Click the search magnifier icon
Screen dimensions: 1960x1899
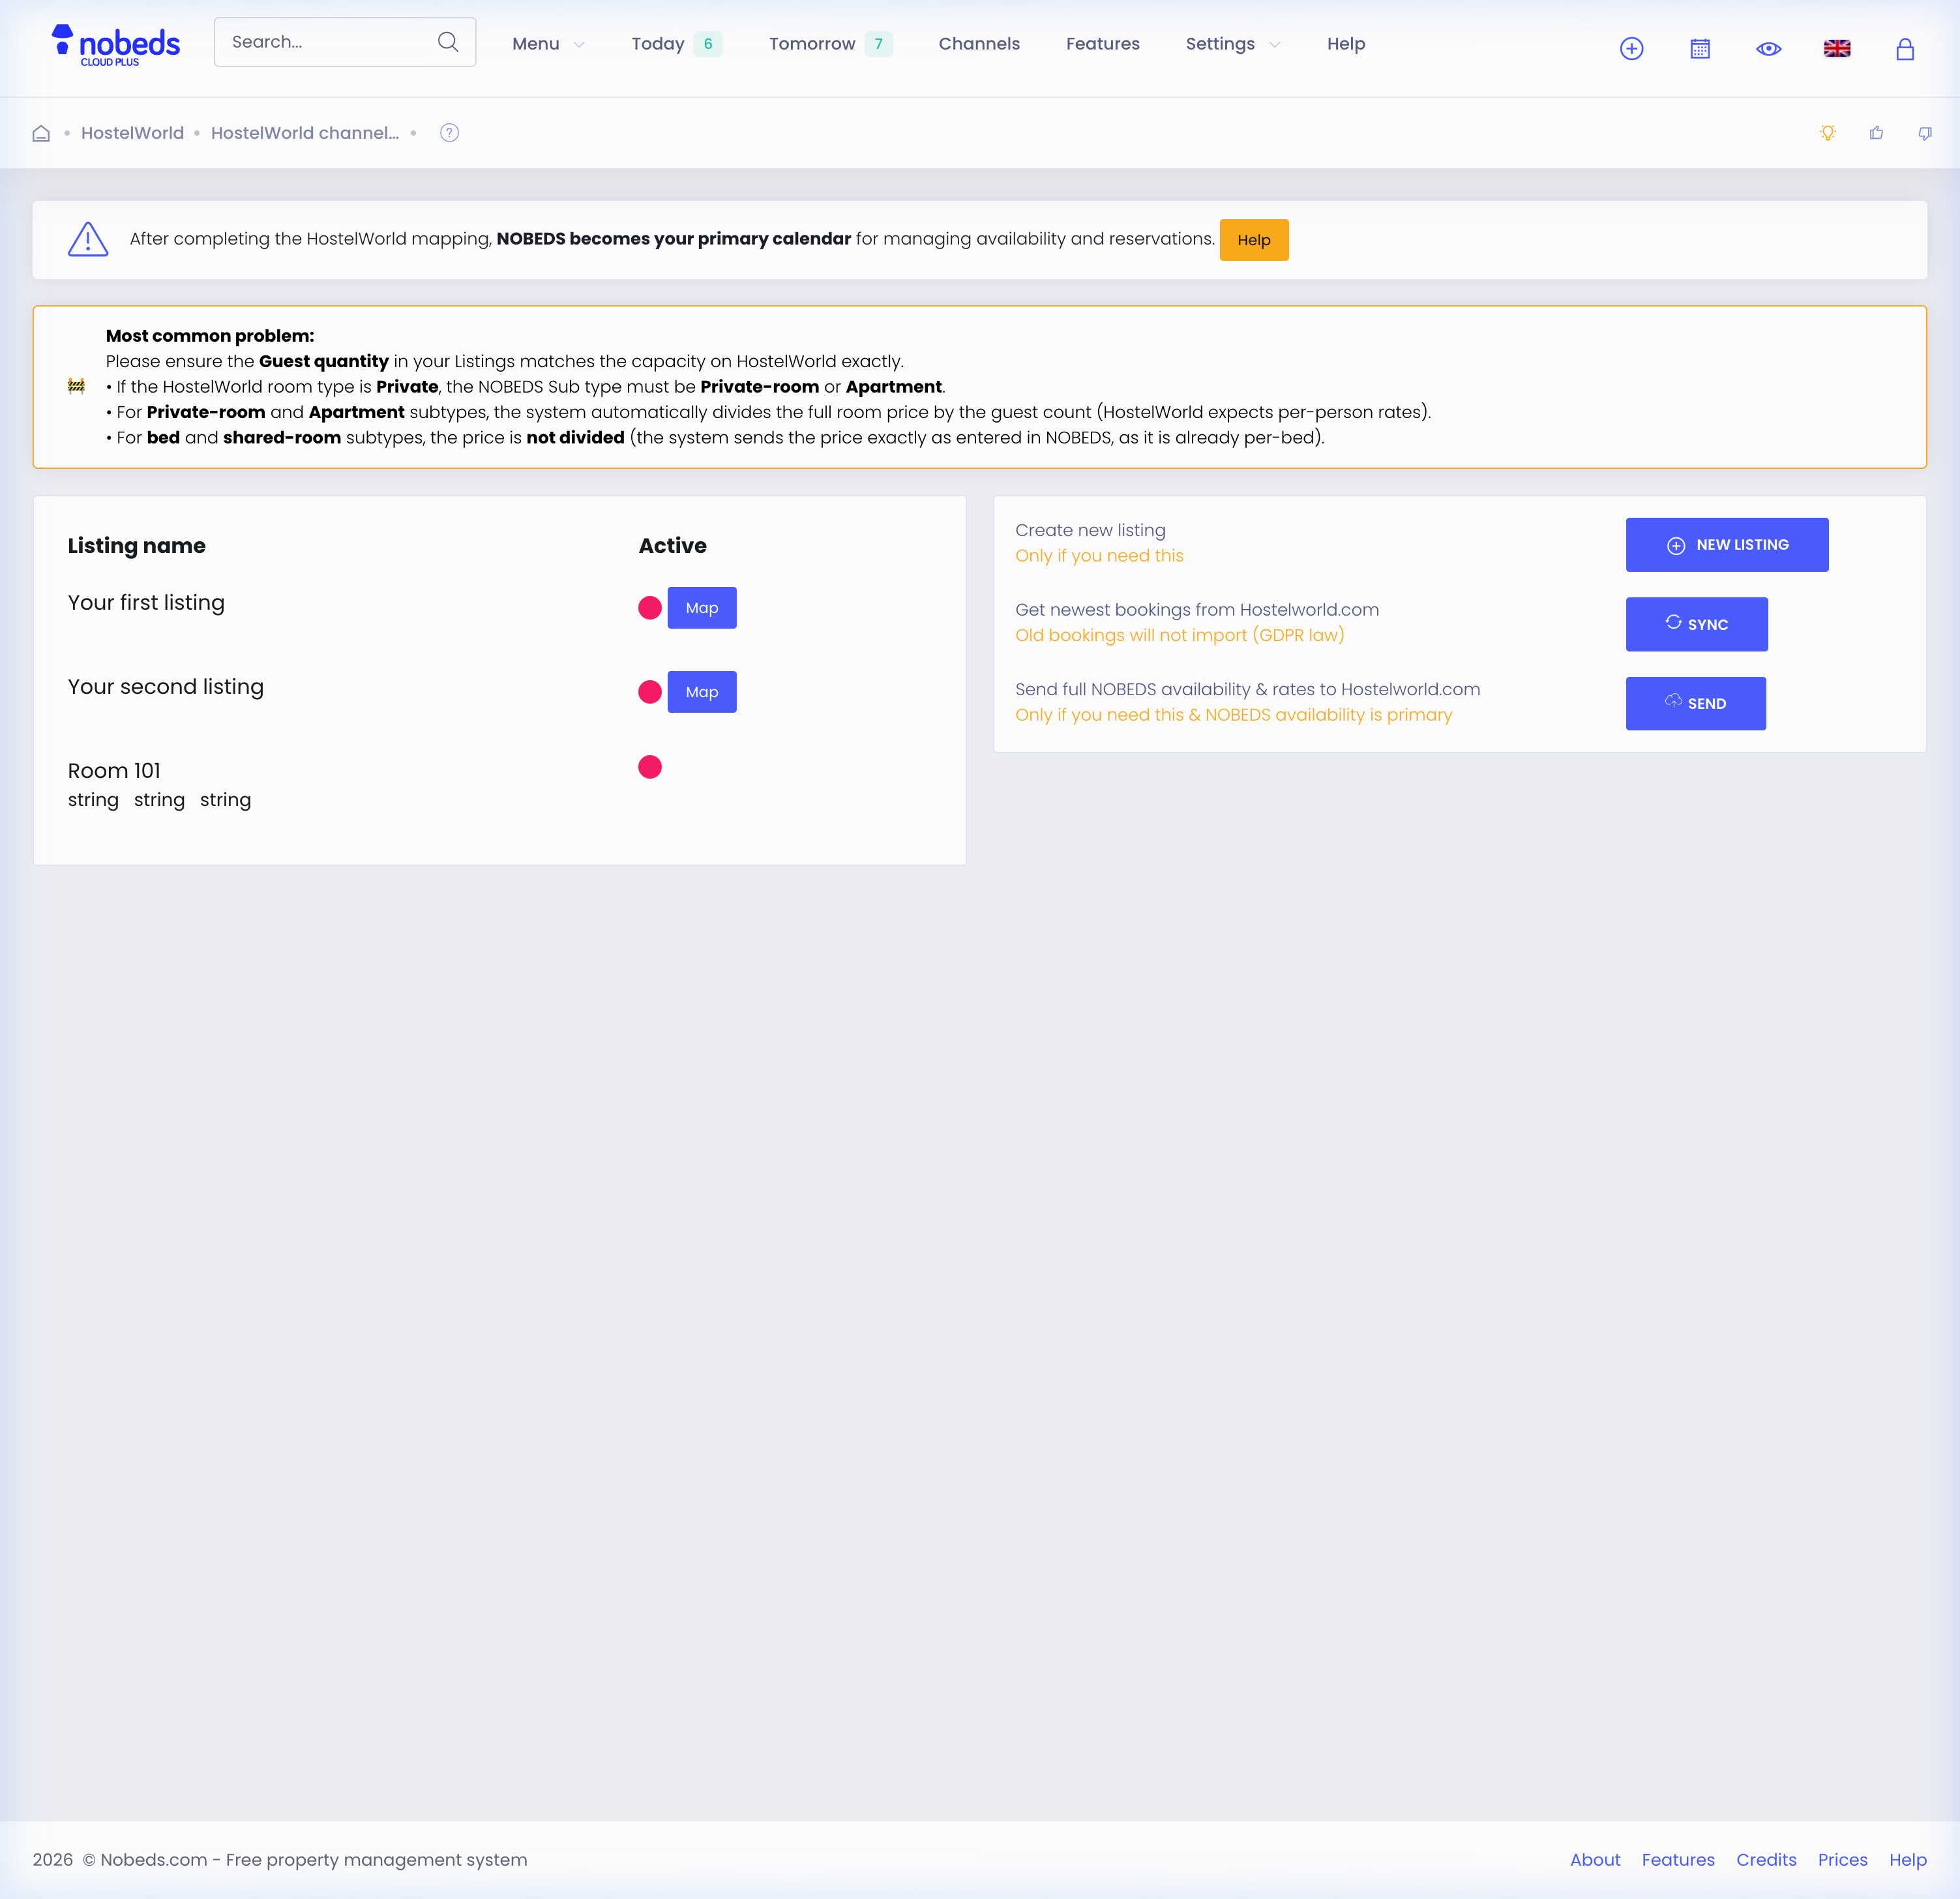(x=448, y=42)
